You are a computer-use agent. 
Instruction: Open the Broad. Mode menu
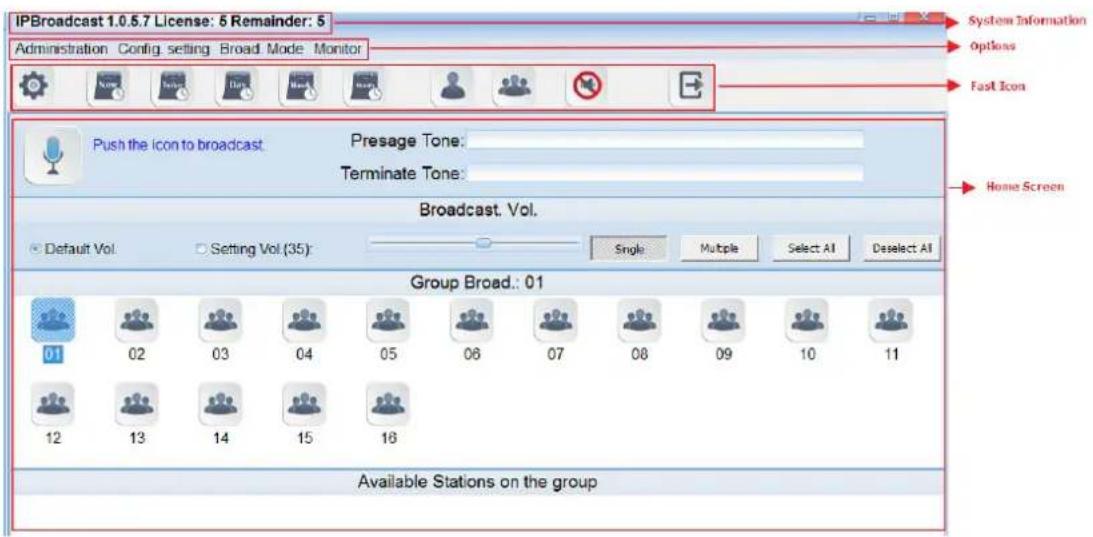(261, 50)
